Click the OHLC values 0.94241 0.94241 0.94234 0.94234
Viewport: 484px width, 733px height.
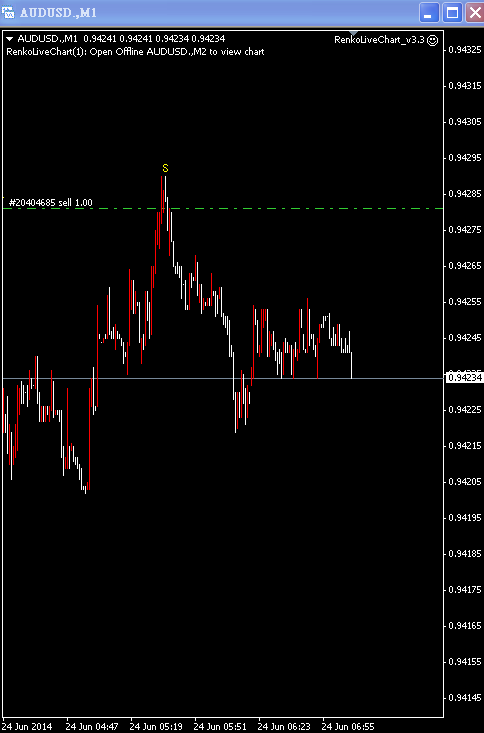click(154, 39)
